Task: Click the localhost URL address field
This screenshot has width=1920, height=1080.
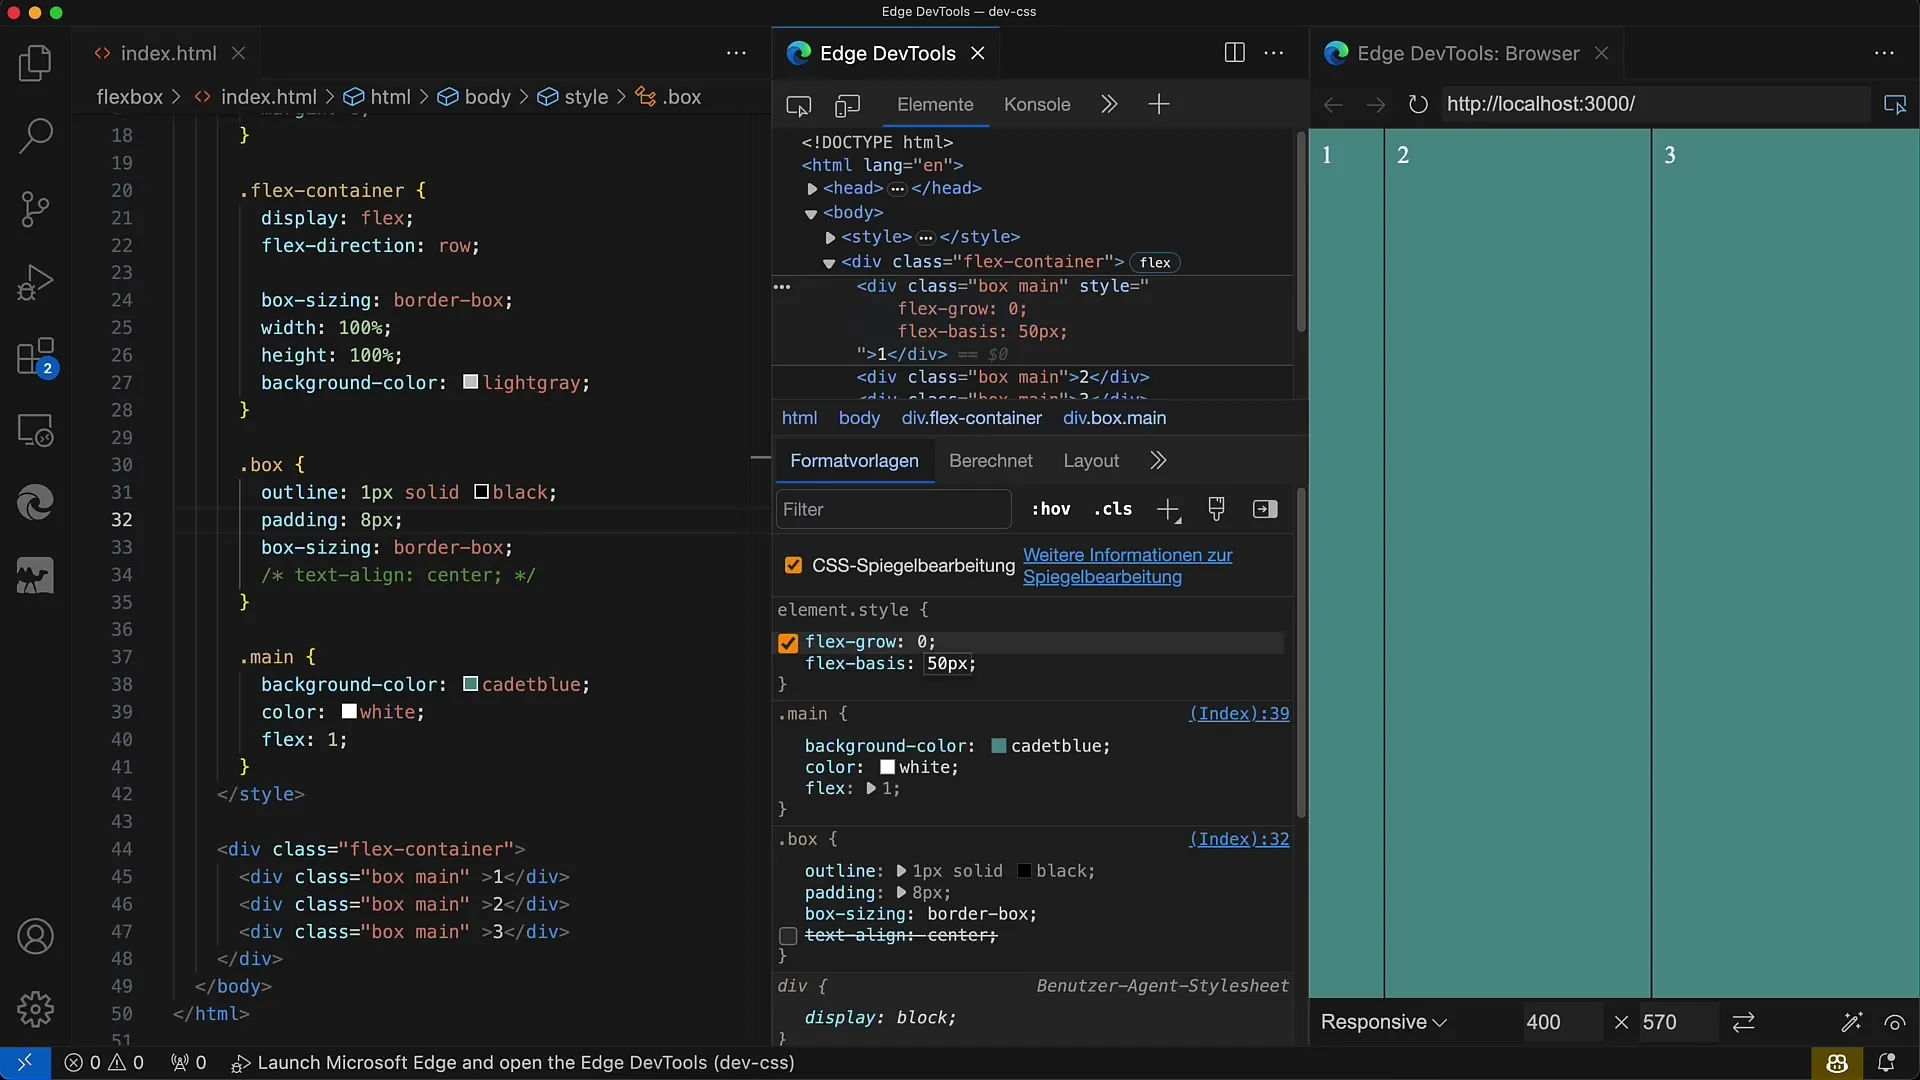Action: pos(1655,104)
